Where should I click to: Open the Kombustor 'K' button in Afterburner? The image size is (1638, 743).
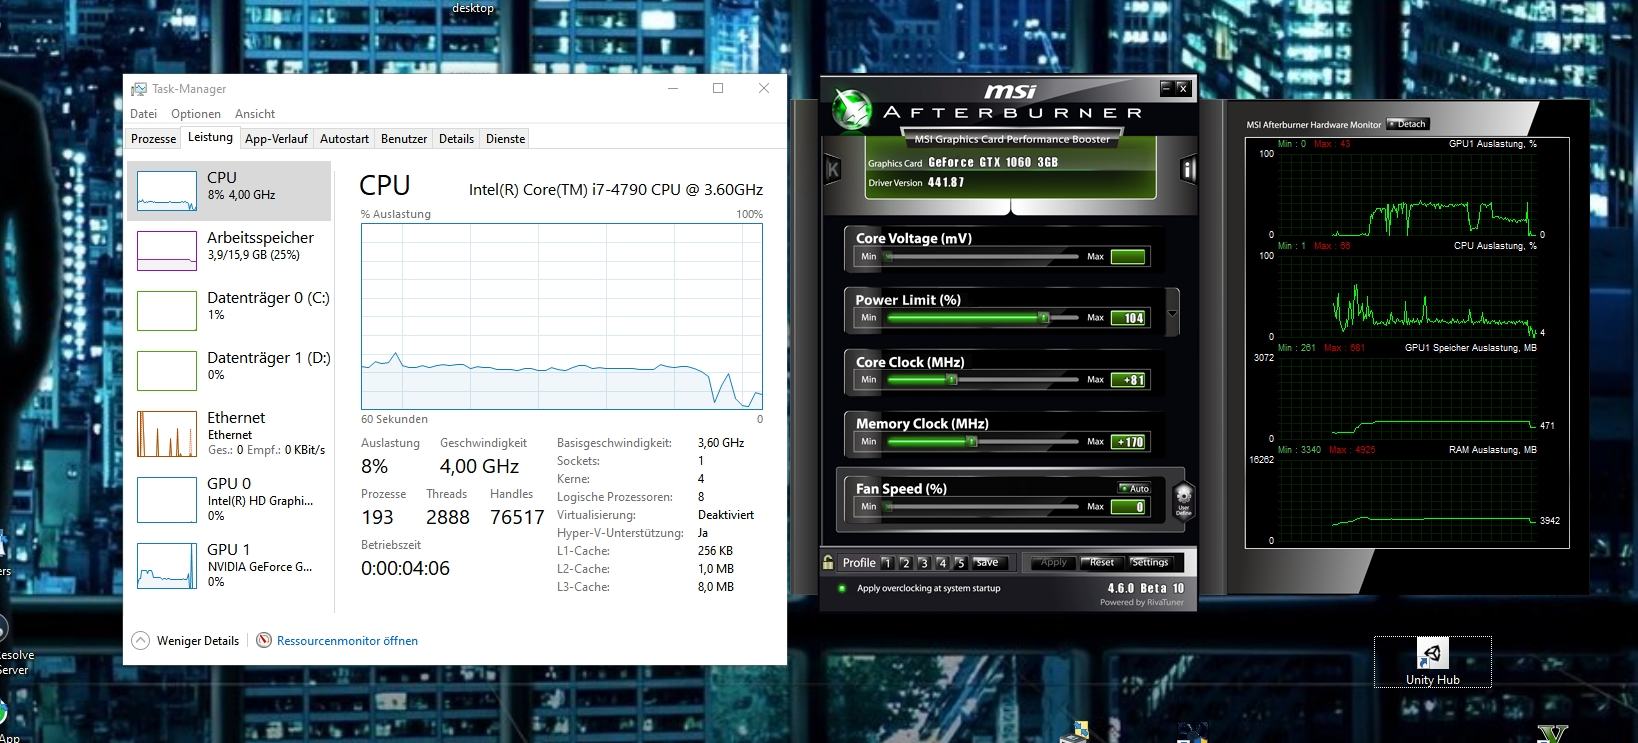click(832, 169)
